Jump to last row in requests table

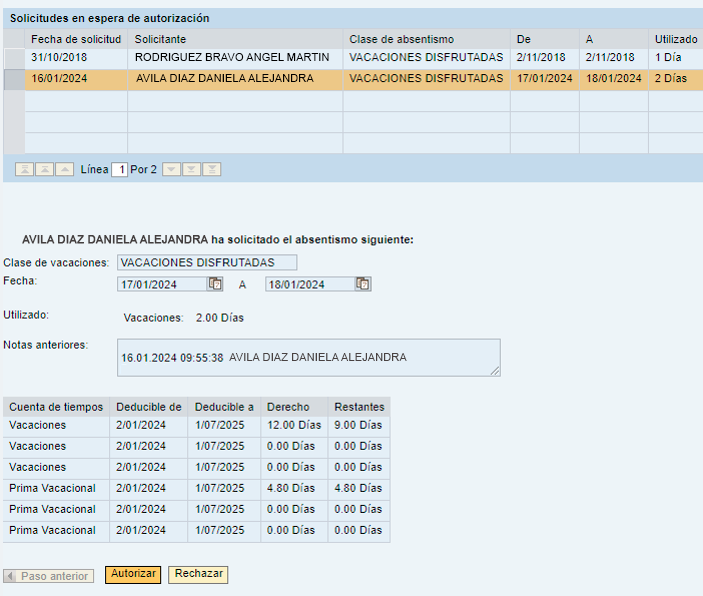click(x=212, y=170)
